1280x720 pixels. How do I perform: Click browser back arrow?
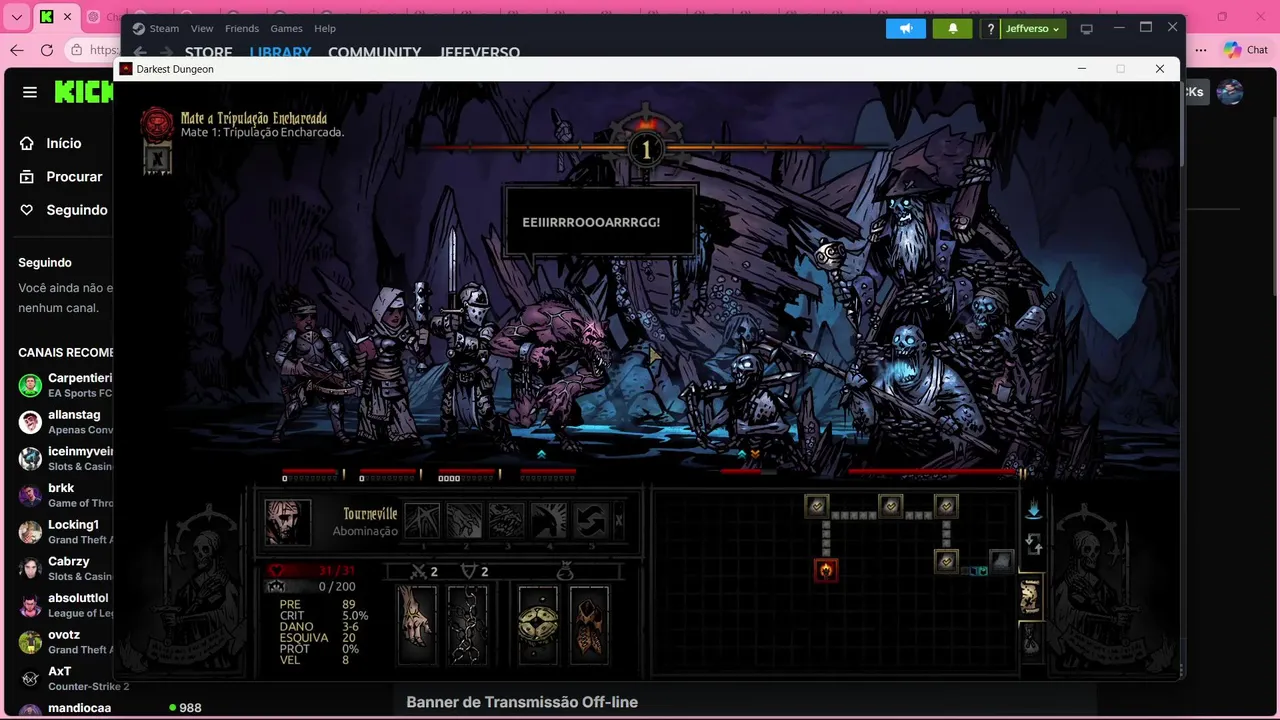pos(16,50)
